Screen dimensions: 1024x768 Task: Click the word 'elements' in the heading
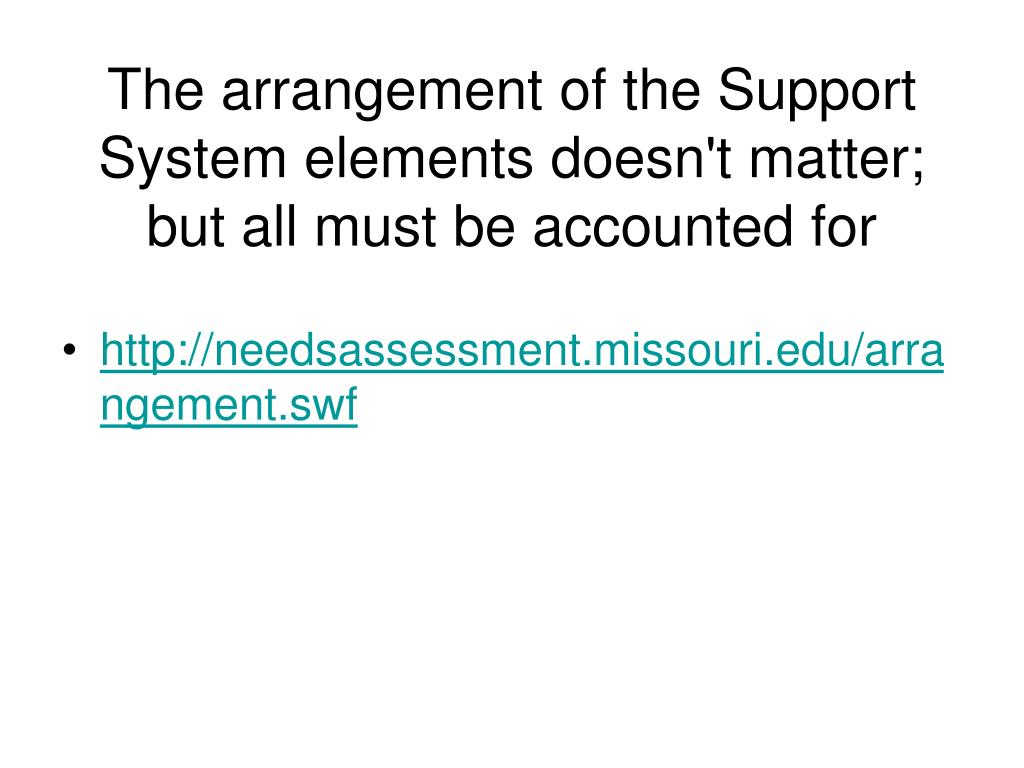point(419,159)
